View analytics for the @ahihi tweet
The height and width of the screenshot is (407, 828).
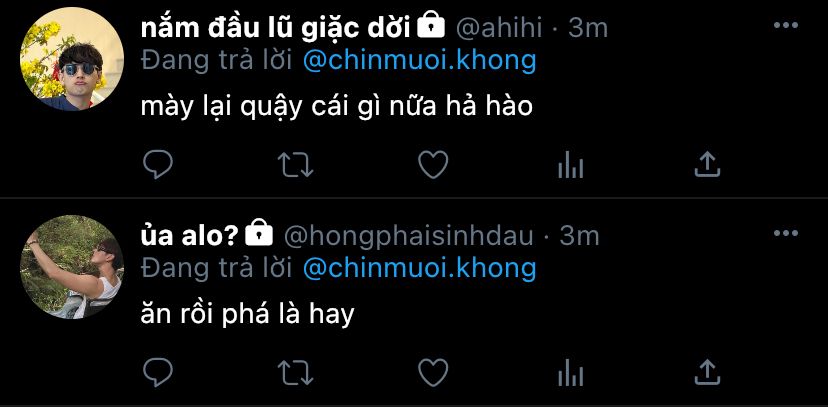[x=570, y=165]
